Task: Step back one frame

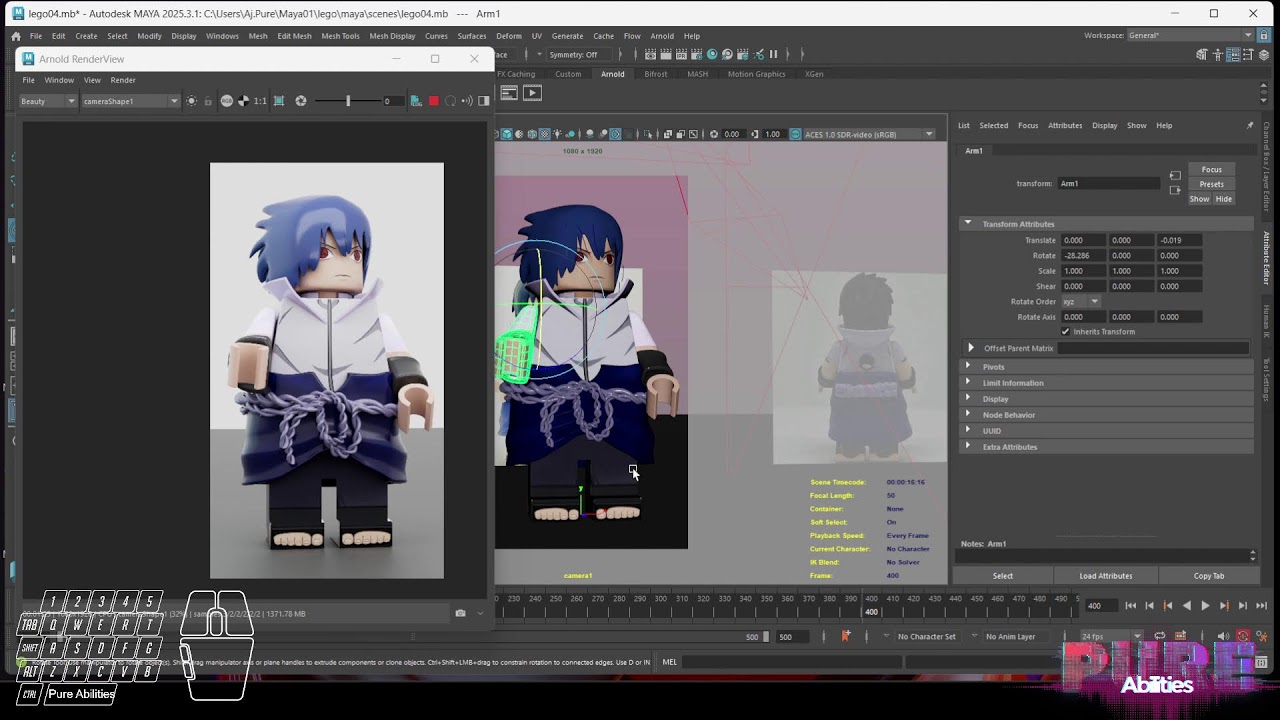Action: pyautogui.click(x=1149, y=606)
